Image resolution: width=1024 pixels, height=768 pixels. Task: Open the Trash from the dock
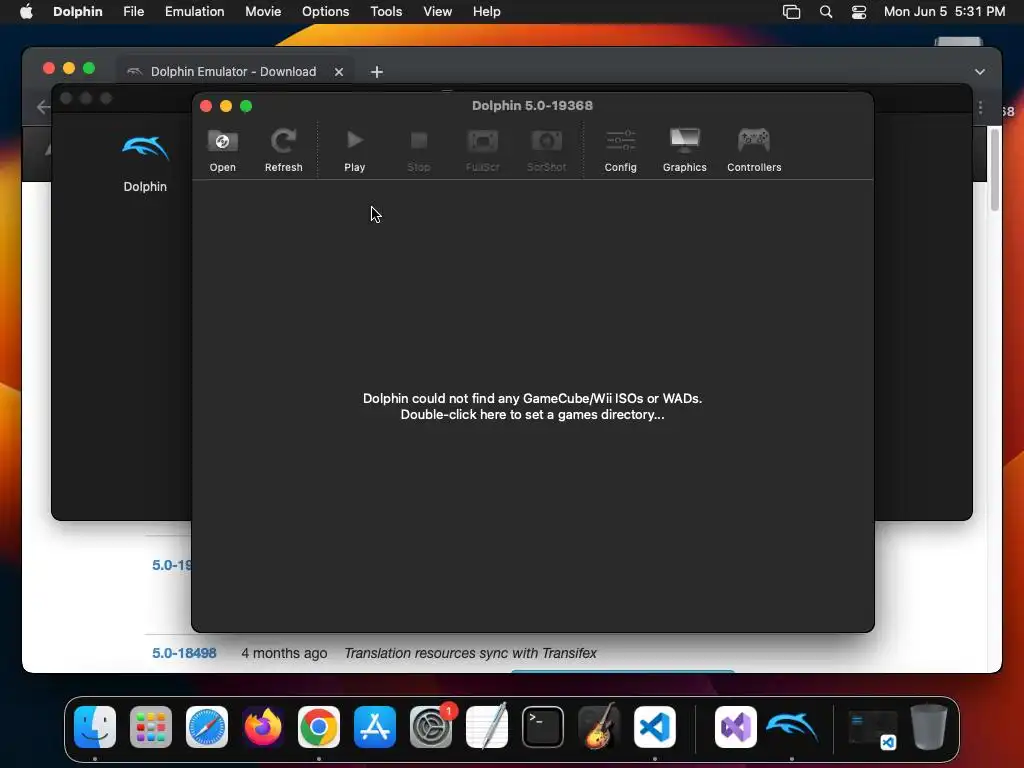(x=929, y=727)
